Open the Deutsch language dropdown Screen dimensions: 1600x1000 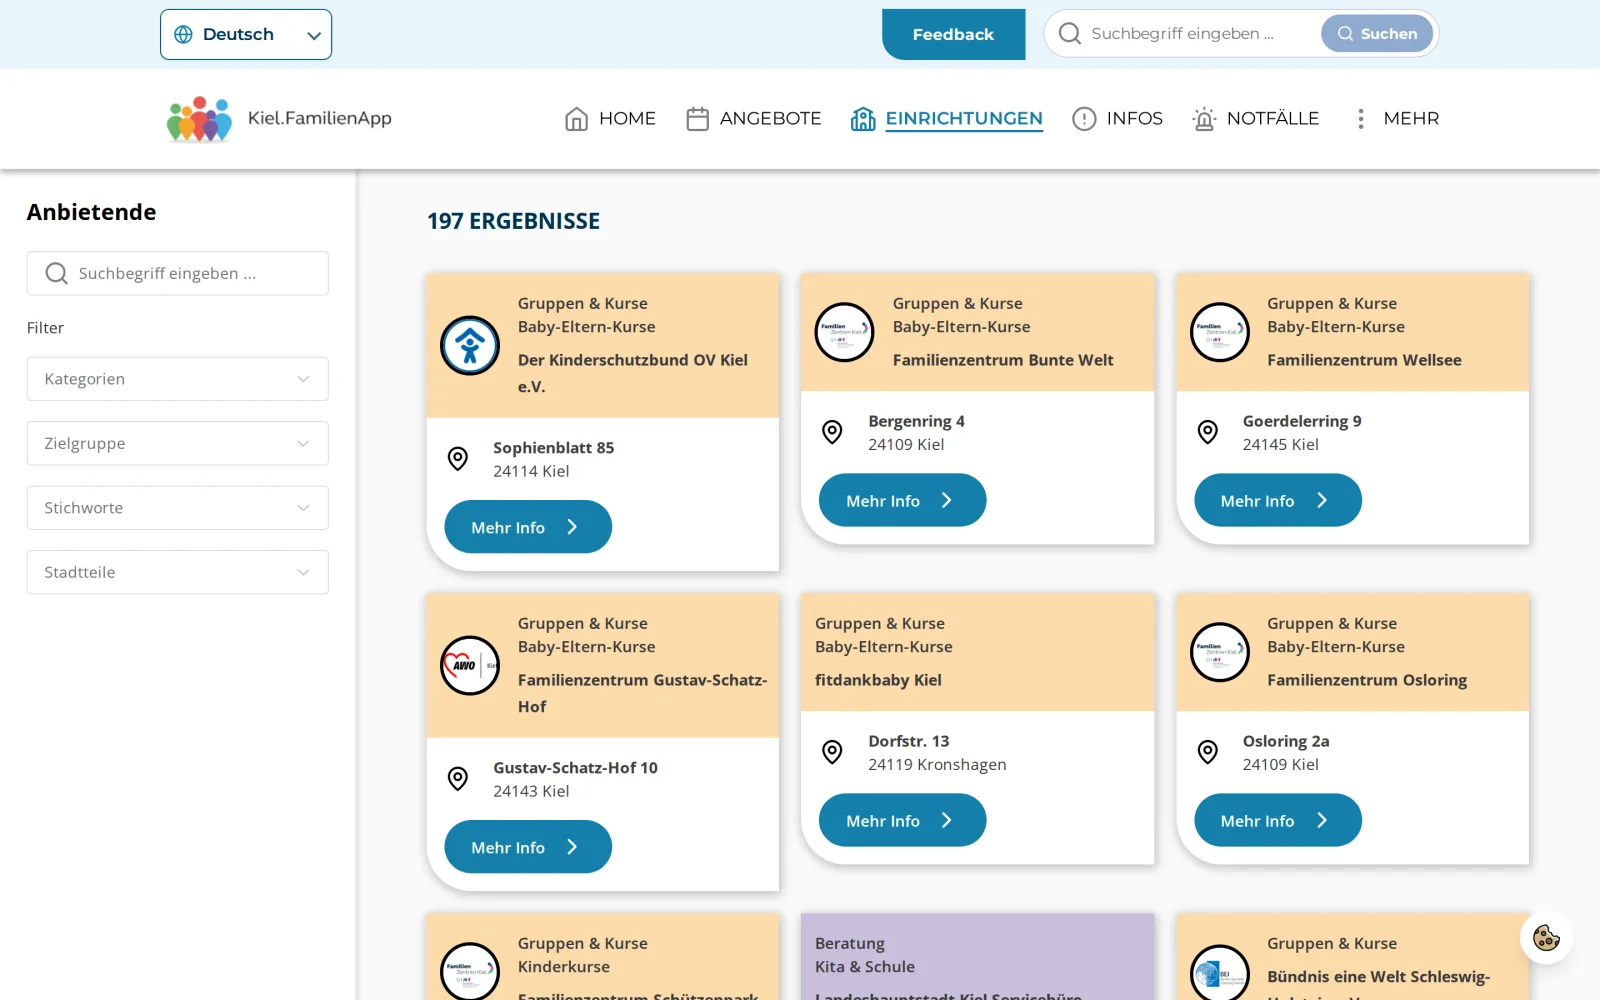(x=246, y=34)
